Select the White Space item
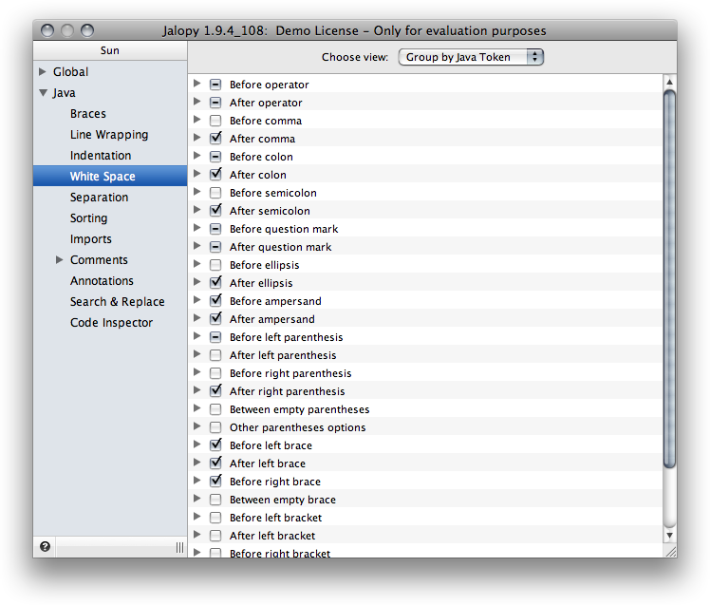Viewport: 710px width, 605px height. 110,176
